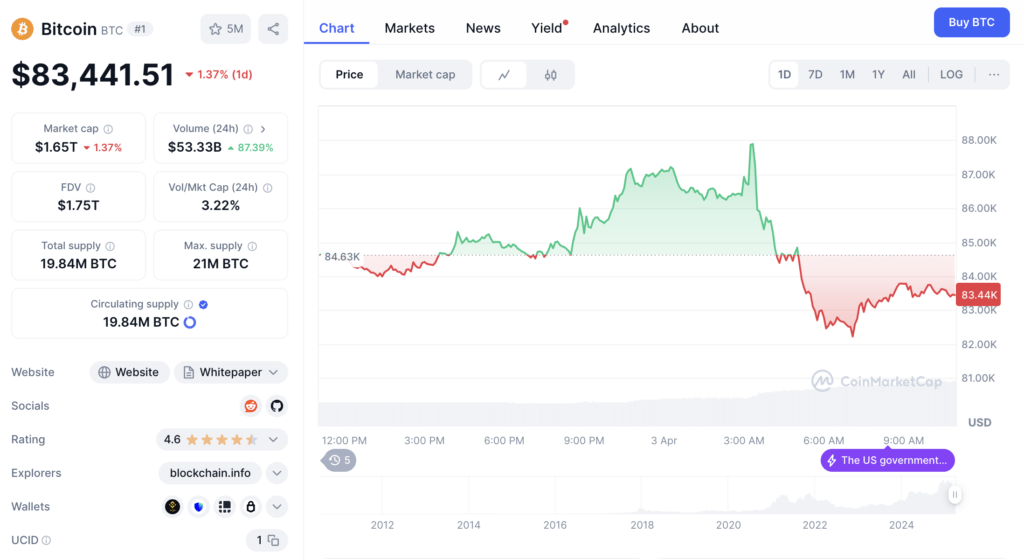1024x559 pixels.
Task: Open Bitcoin GitHub social link
Action: [x=277, y=406]
